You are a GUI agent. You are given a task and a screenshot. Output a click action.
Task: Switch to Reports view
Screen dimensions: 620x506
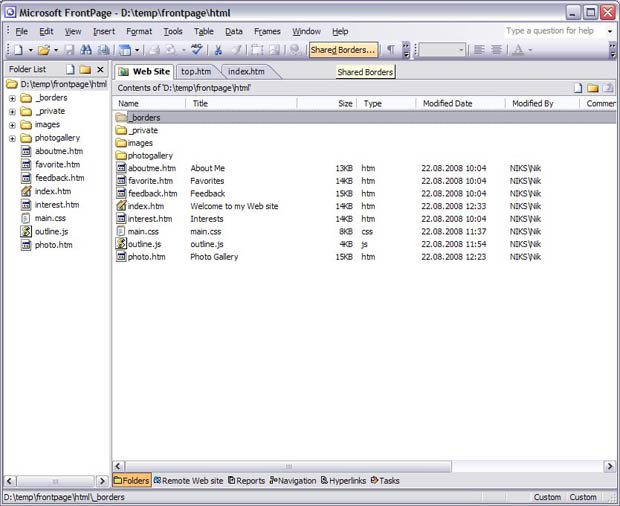(246, 480)
